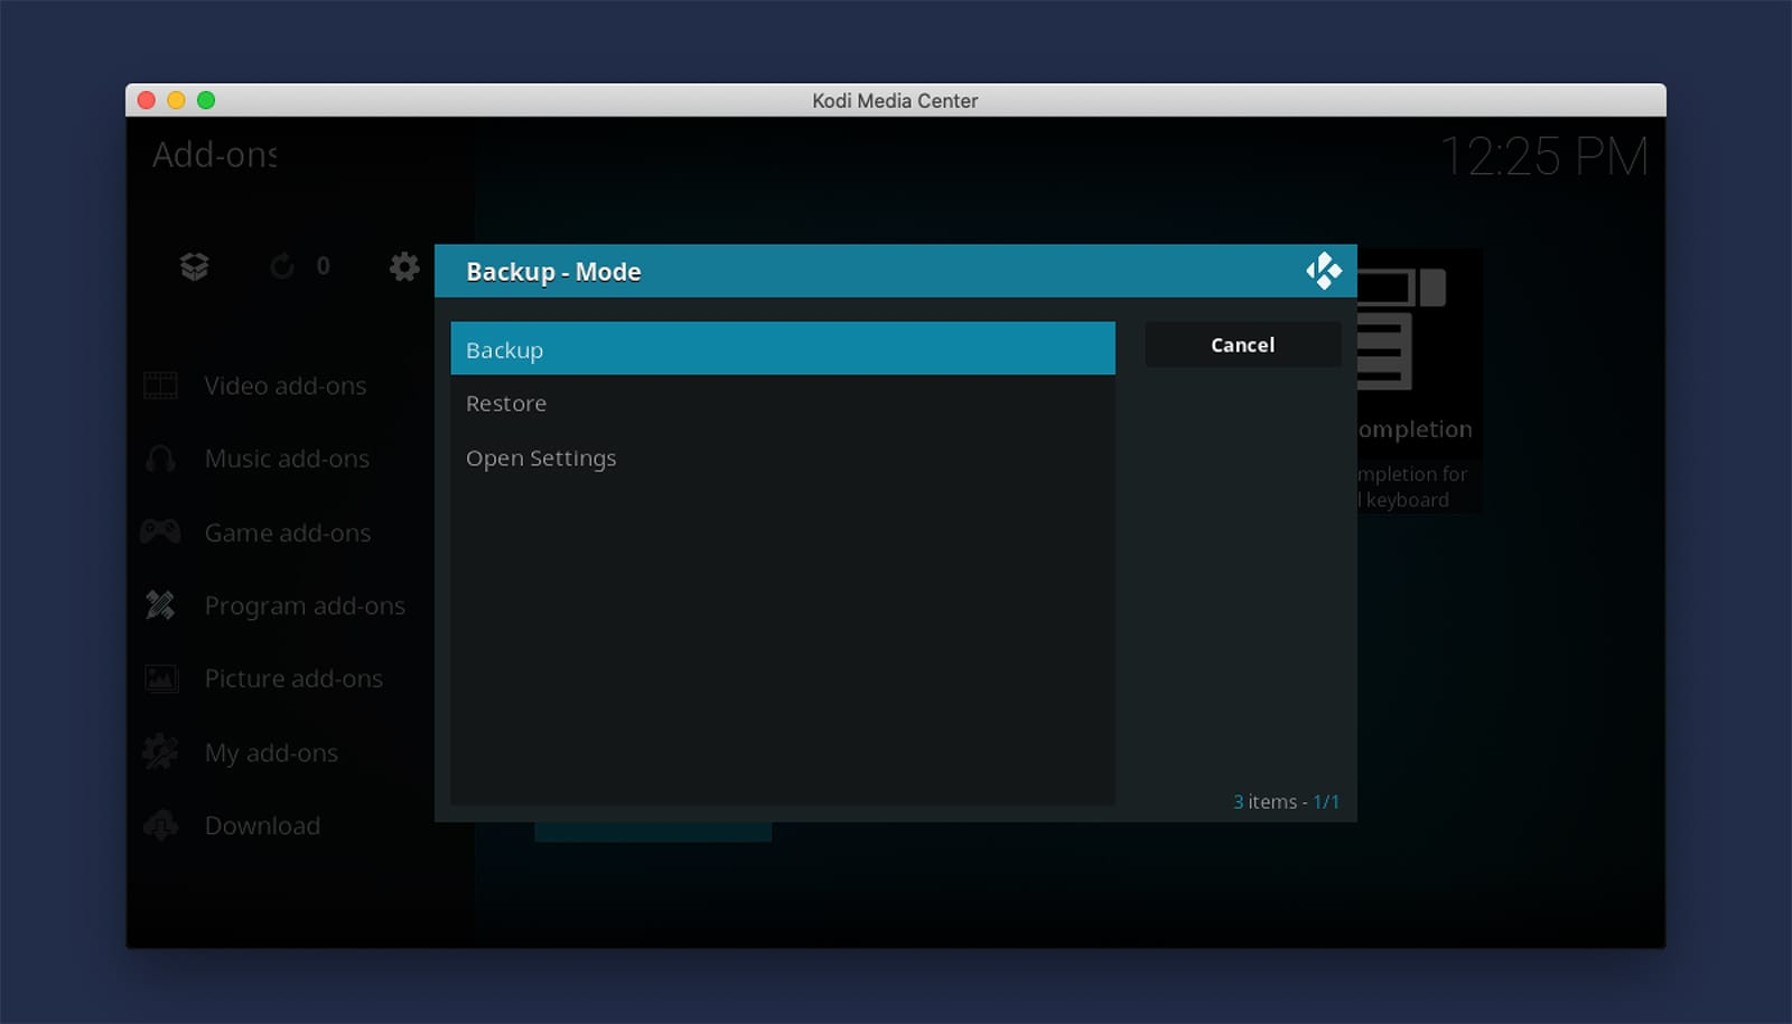The image size is (1792, 1024).
Task: Open the add-ons settings gear icon
Action: pyautogui.click(x=404, y=266)
